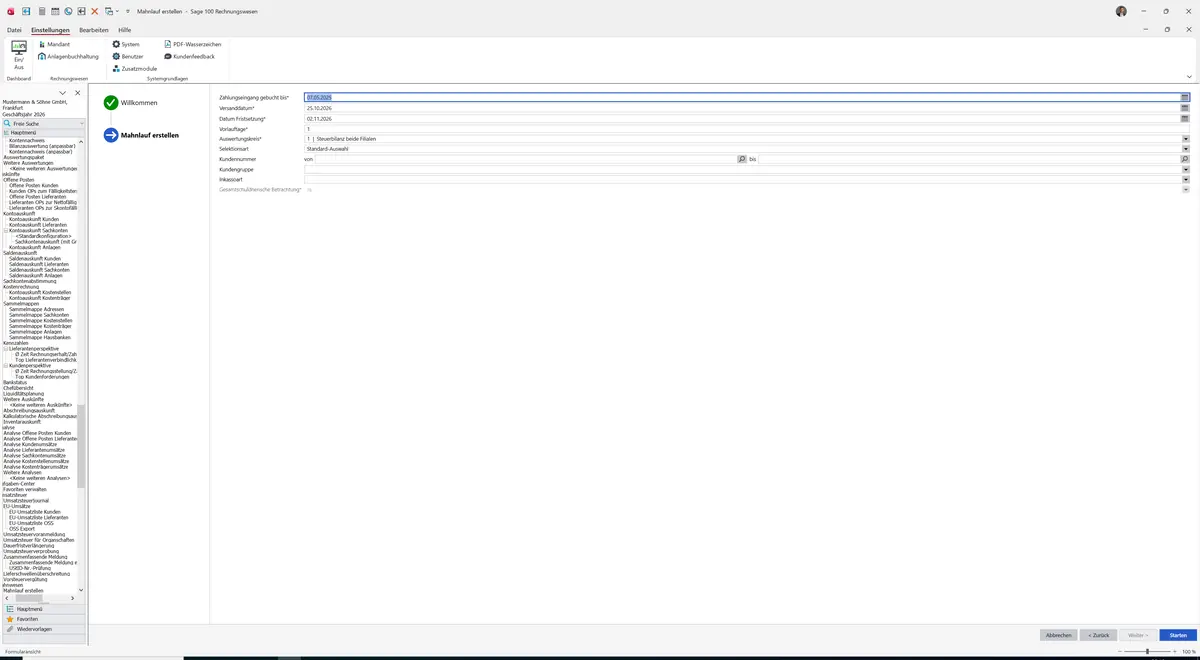Click the calendar icon in the quick access toolbar
The image size is (1200, 660).
(x=55, y=10)
